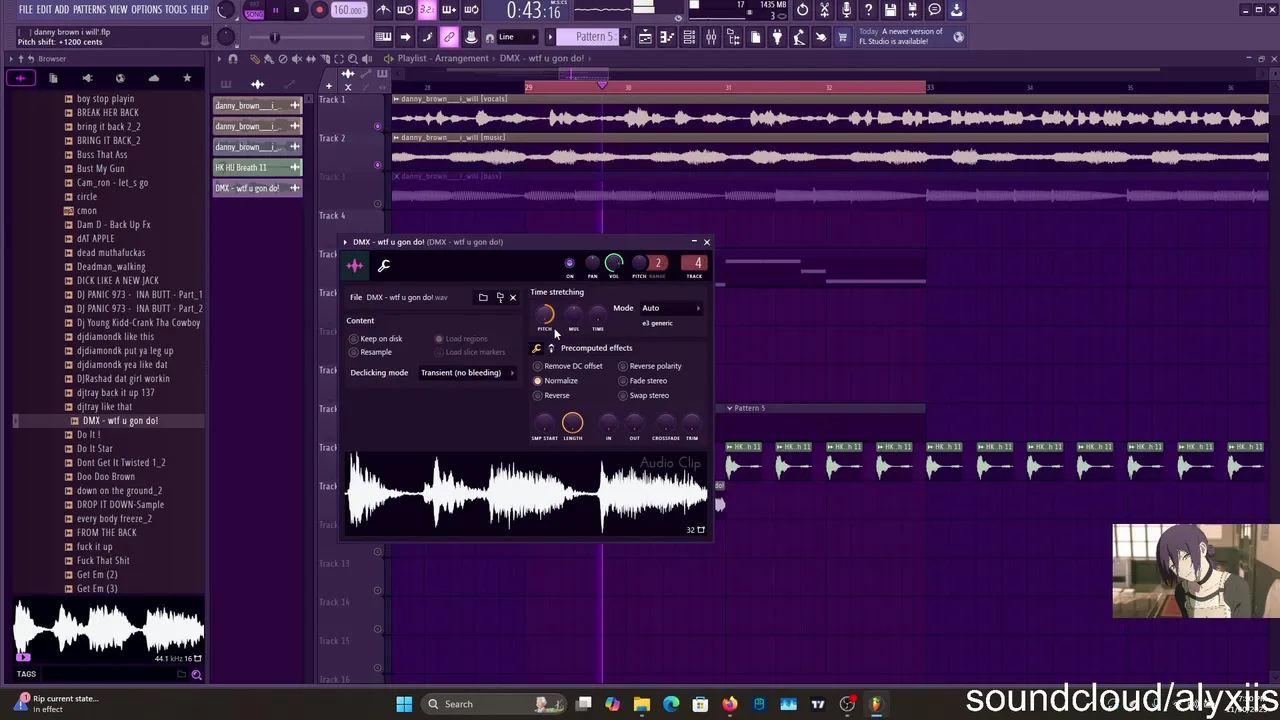
Task: Select 'DICK LIKE A NEW JACK' in browser
Action: tap(118, 281)
